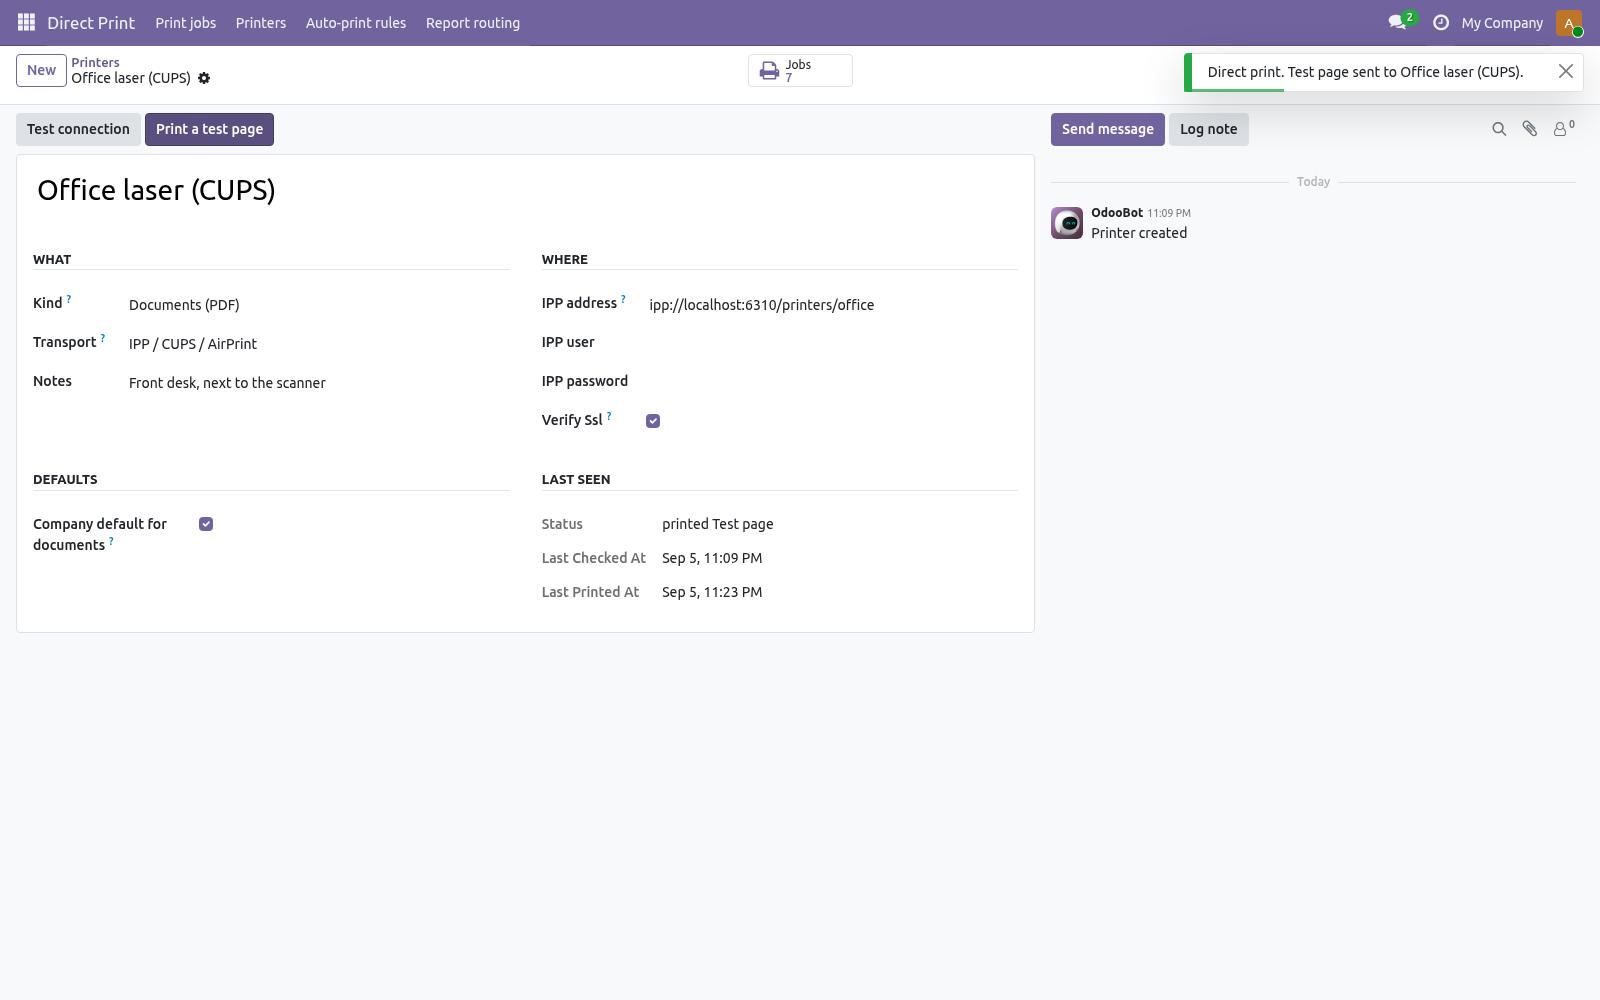The width and height of the screenshot is (1600, 1000).
Task: Click the Test connection button
Action: coord(78,129)
